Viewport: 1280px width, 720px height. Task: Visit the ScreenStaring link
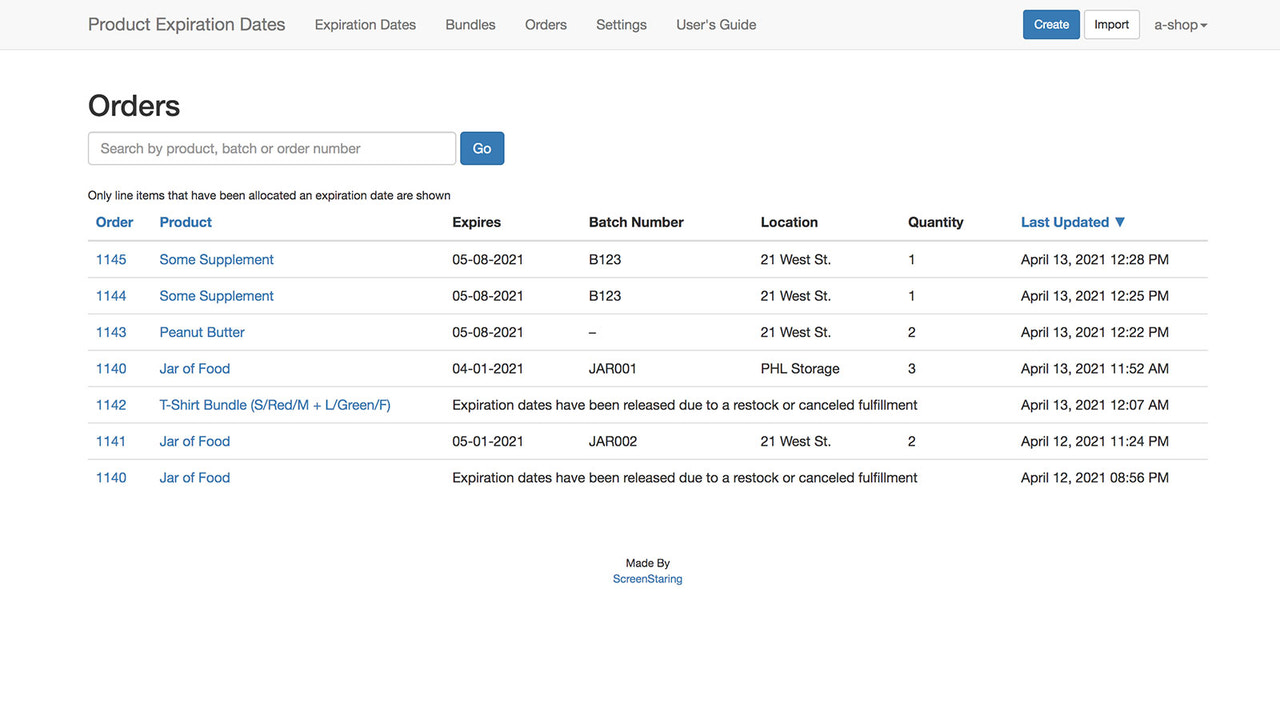click(647, 578)
